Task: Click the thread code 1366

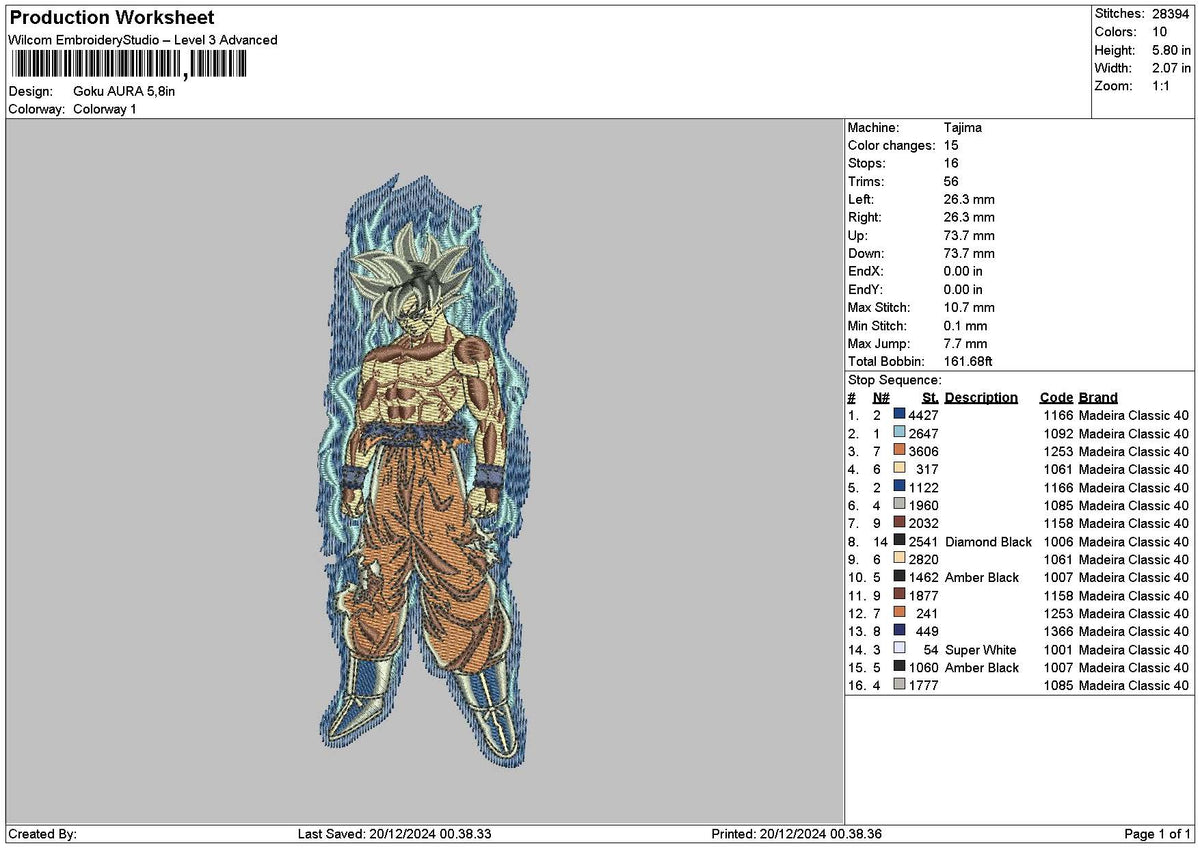Action: coord(1058,632)
